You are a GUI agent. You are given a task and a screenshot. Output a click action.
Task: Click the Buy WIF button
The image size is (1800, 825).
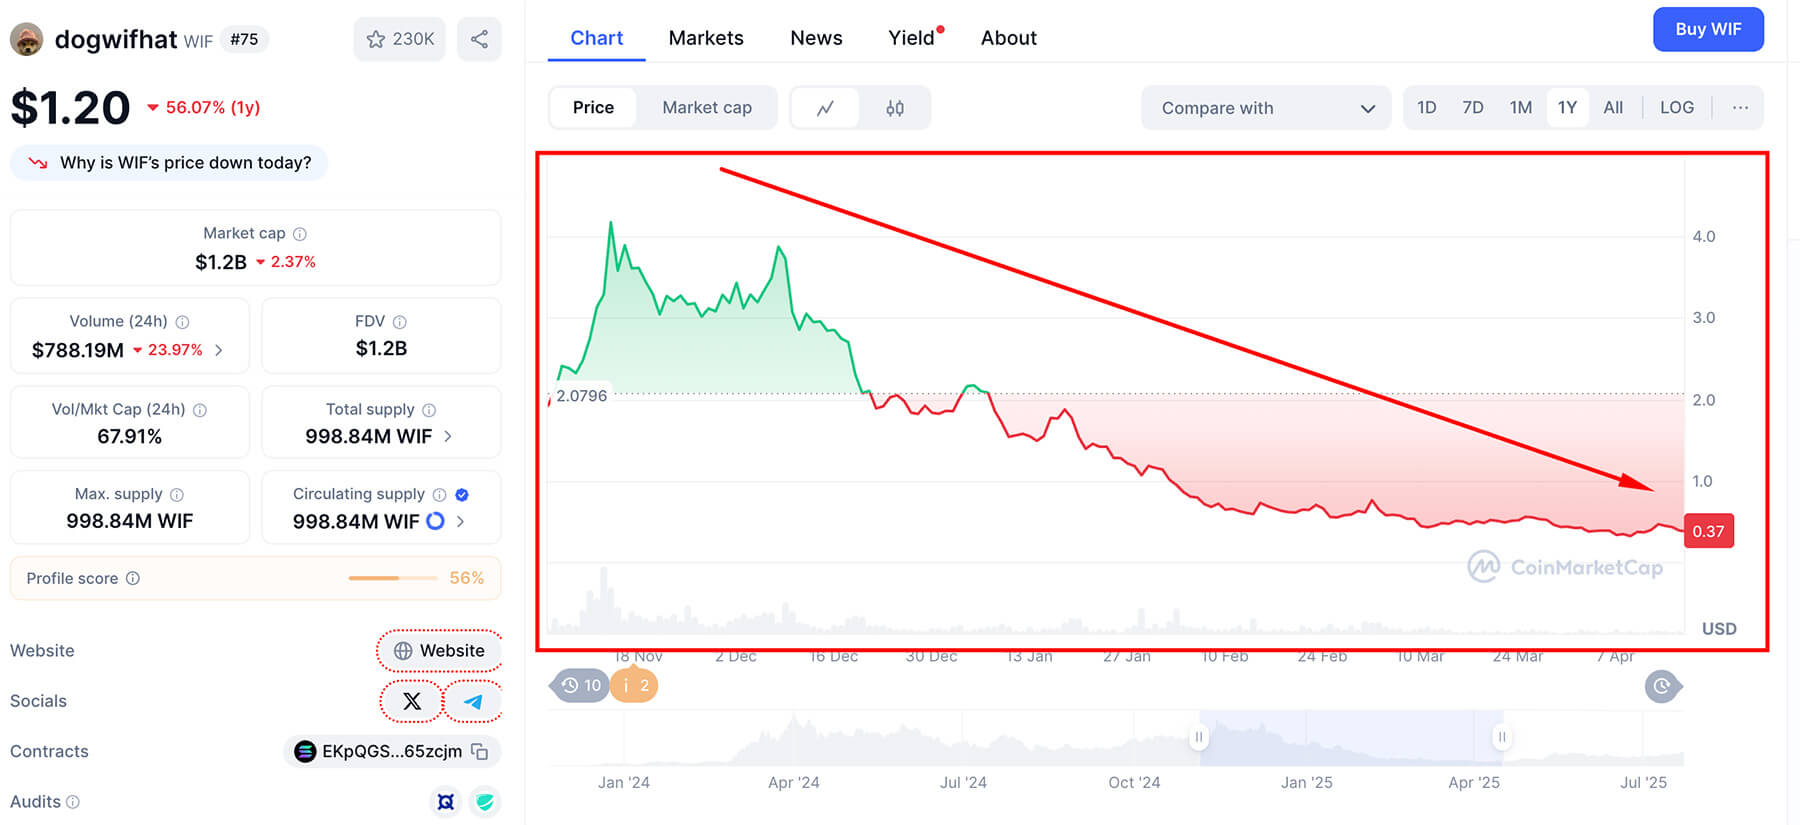click(1708, 29)
